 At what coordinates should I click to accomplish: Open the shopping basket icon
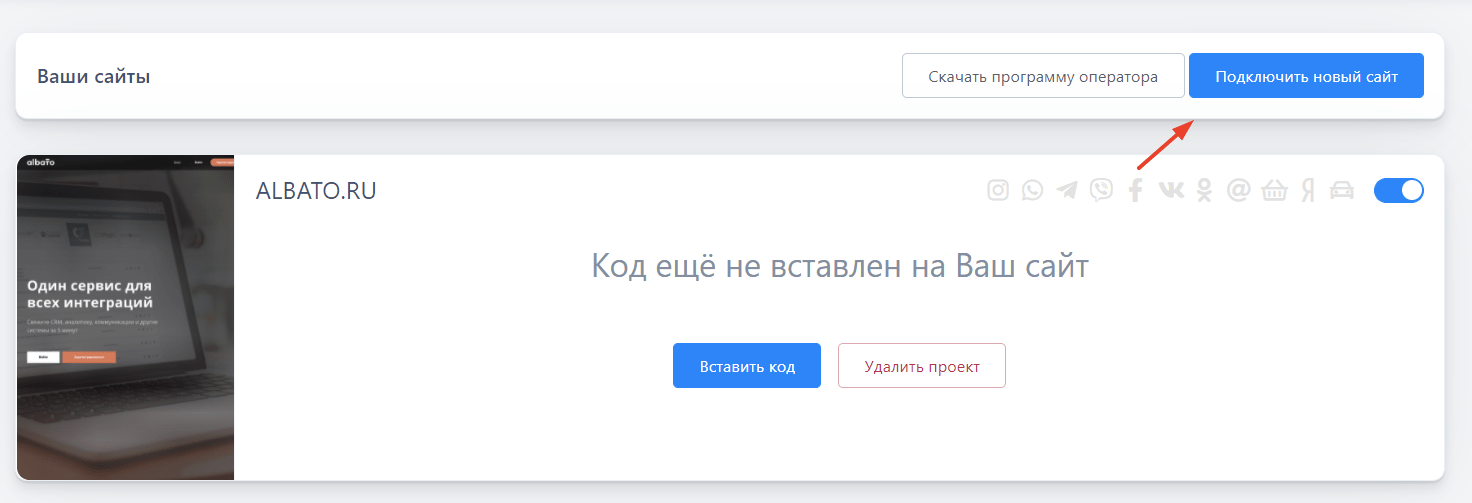pyautogui.click(x=1274, y=190)
